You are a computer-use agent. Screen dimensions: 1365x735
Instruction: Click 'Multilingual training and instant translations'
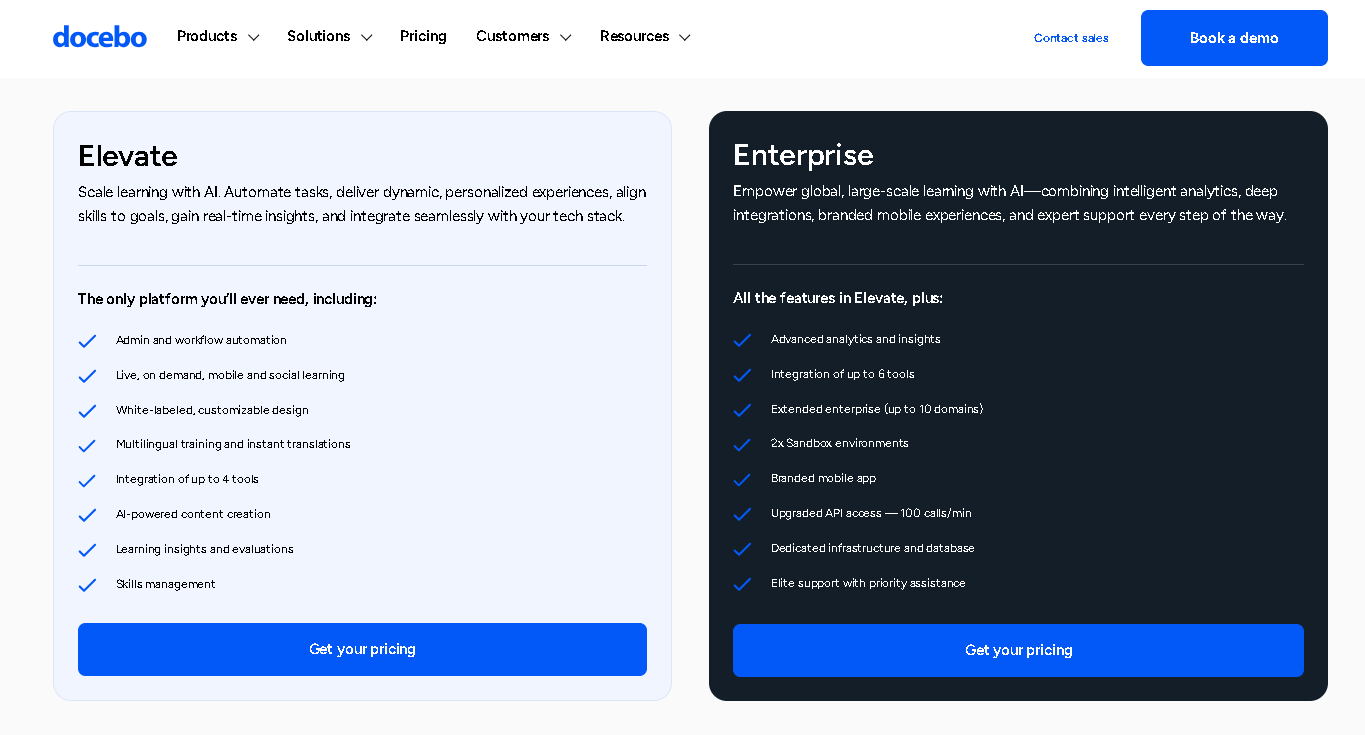coord(233,444)
